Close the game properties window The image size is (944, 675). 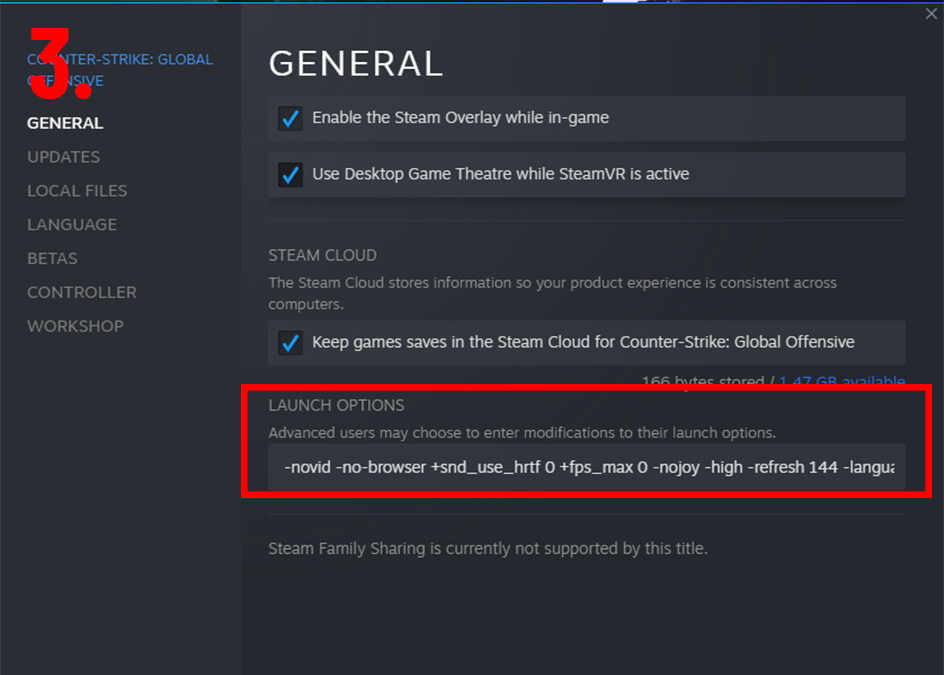pos(931,14)
